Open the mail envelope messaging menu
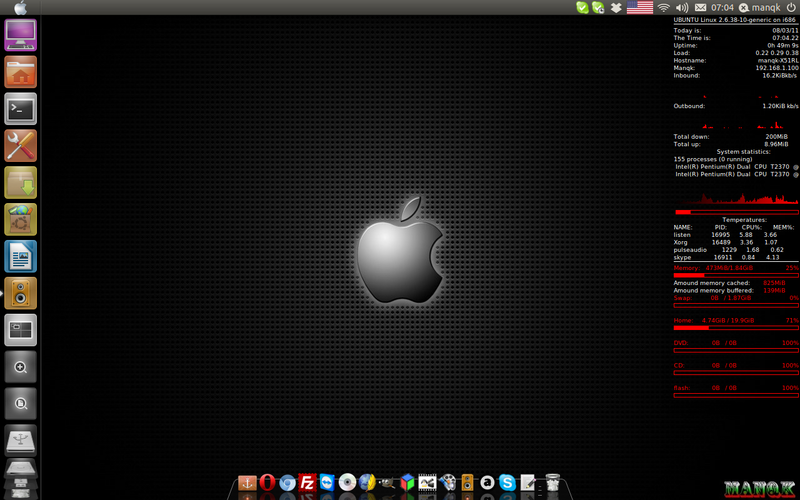Image resolution: width=800 pixels, height=500 pixels. 701,8
